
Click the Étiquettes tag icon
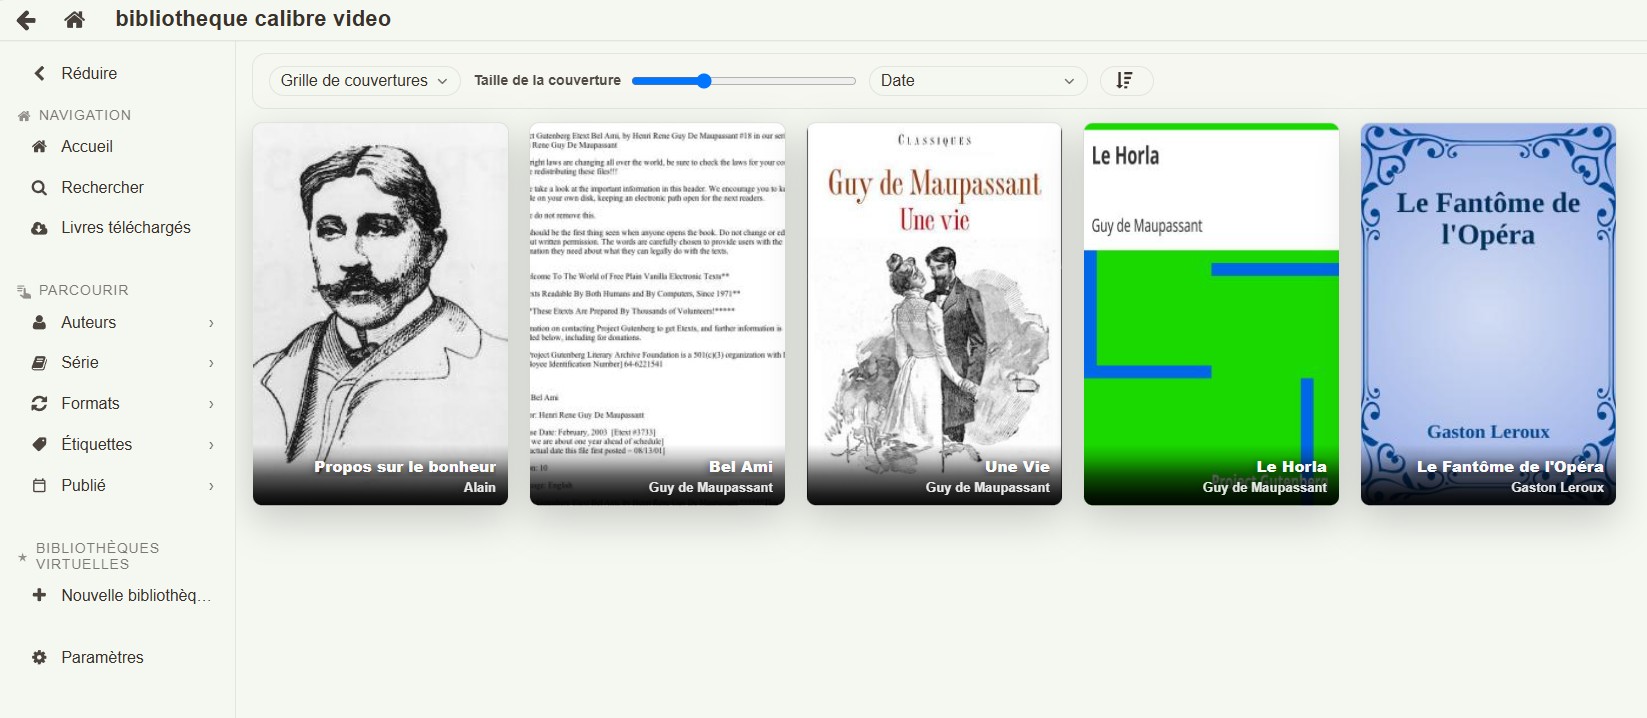coord(39,445)
